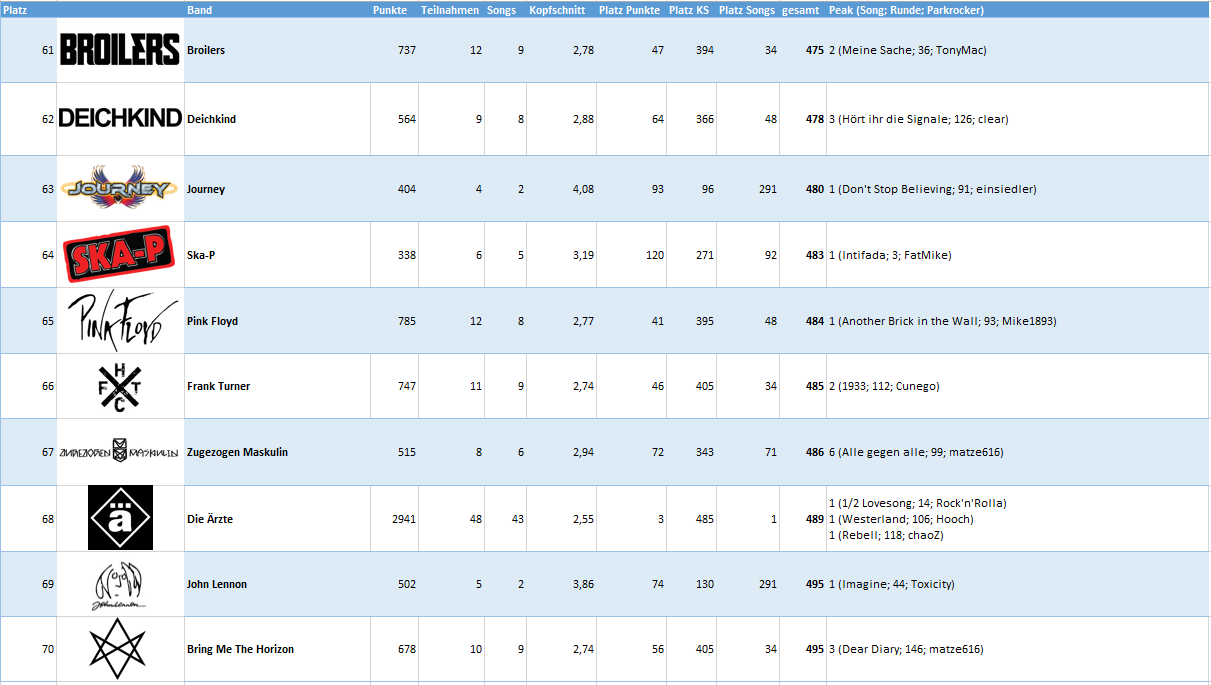Select the Songs value 43
1211x685 pixels.
517,519
